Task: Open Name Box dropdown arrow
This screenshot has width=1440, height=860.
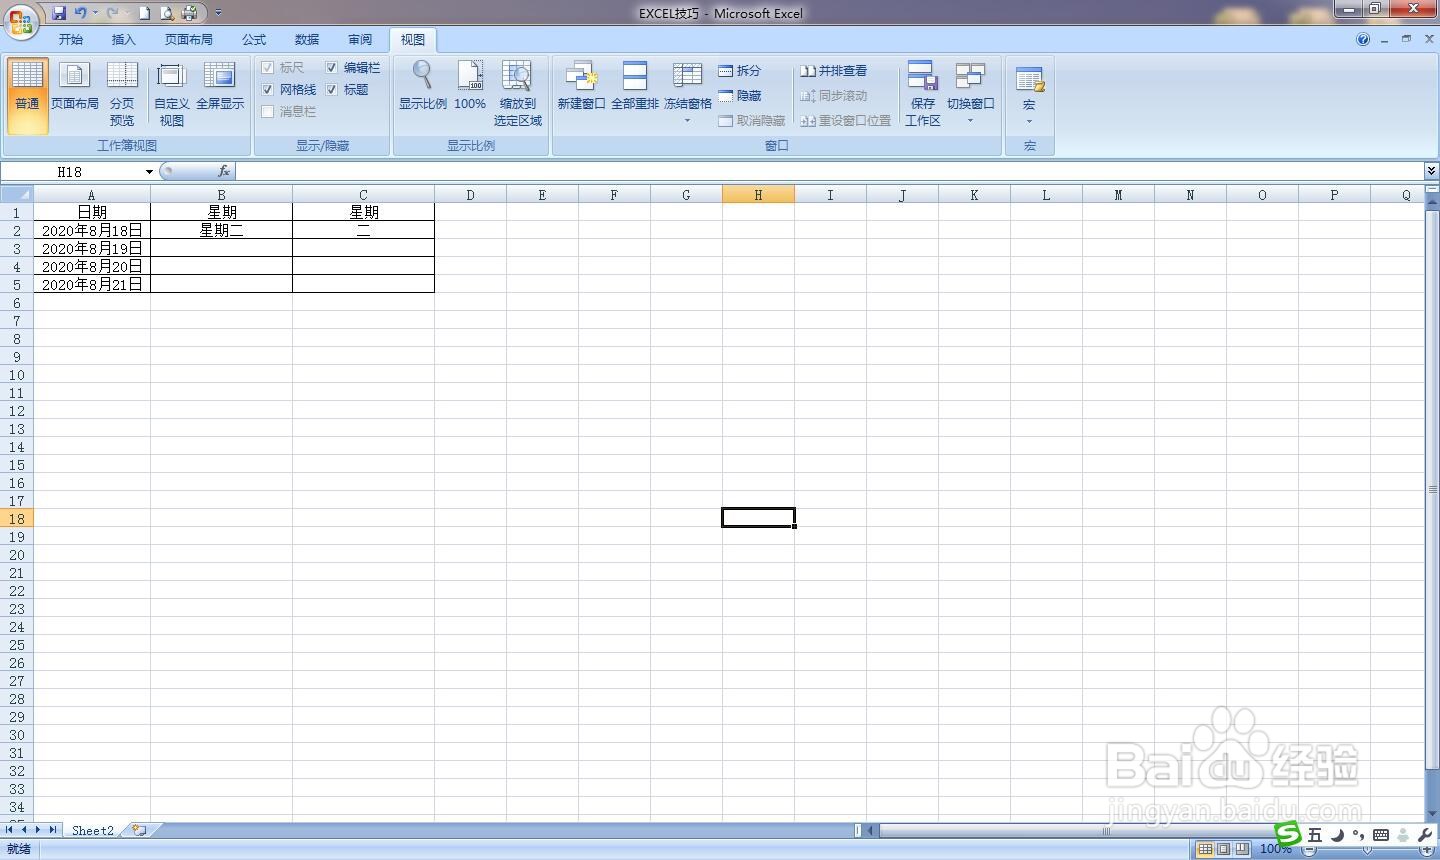Action: (149, 172)
